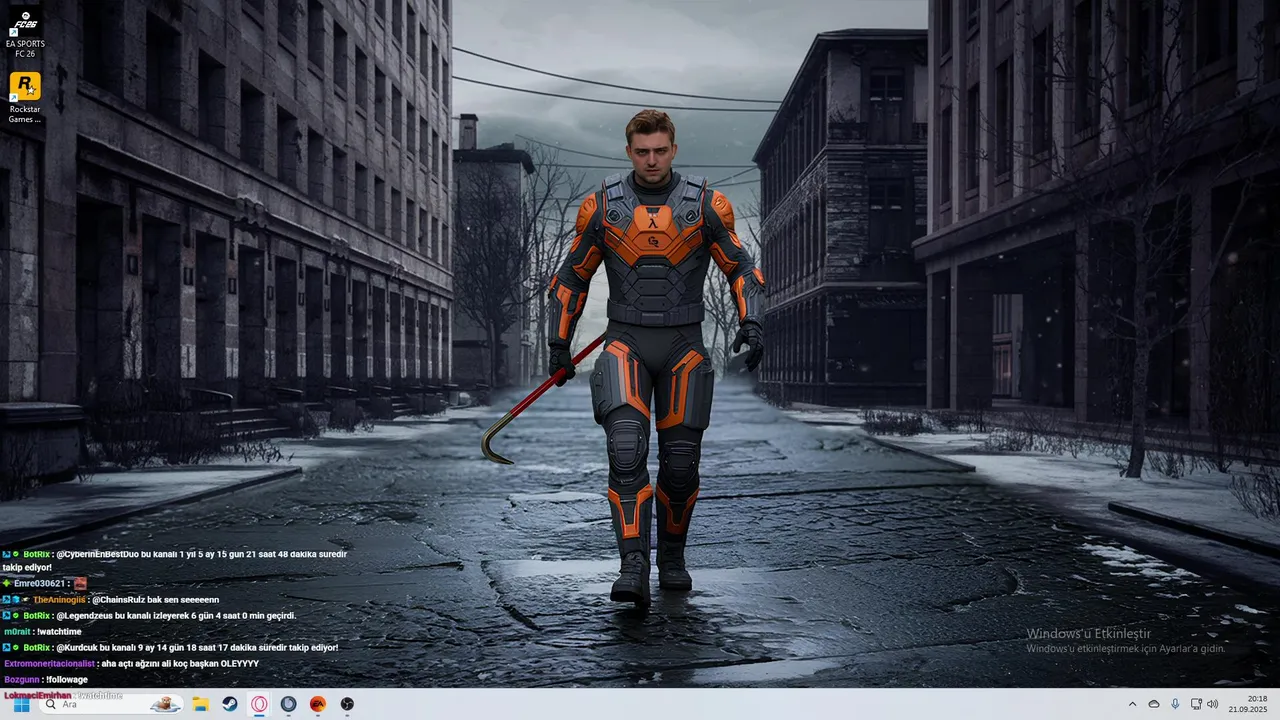Screen dimensions: 1280x720
Task: Open the EA app from the taskbar
Action: 318,704
